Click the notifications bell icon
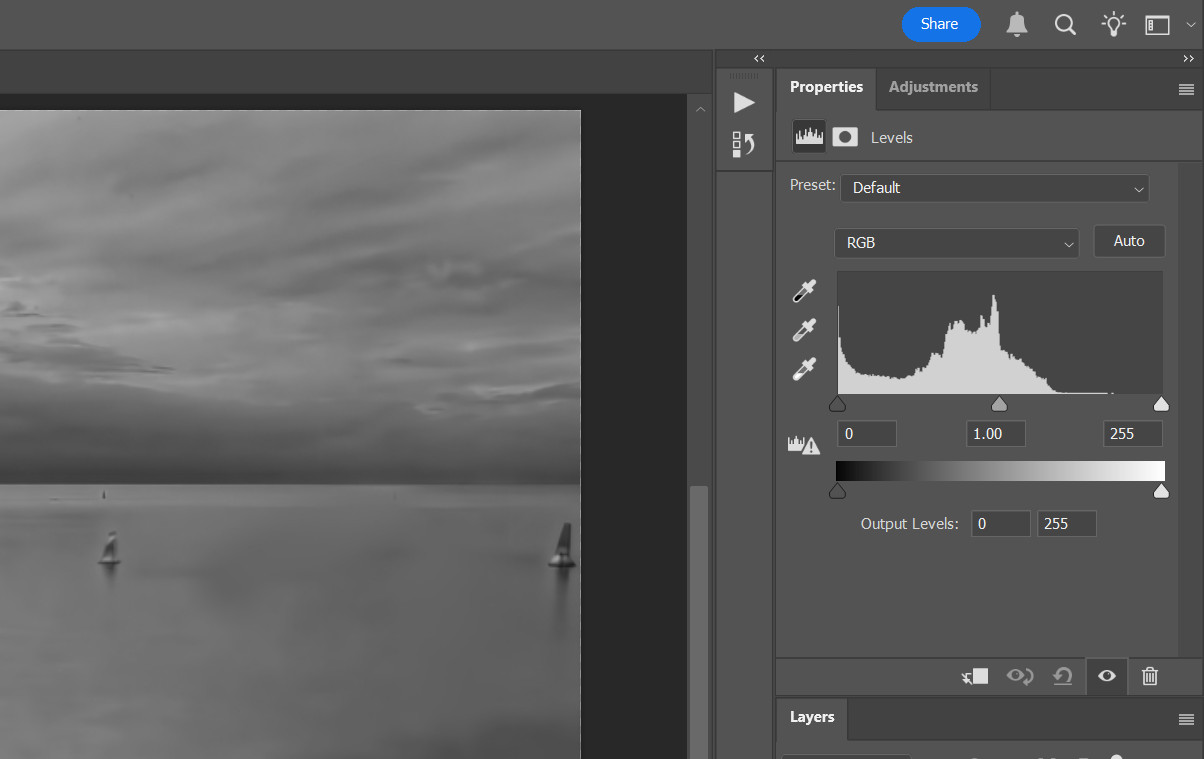The image size is (1204, 759). click(x=1017, y=25)
